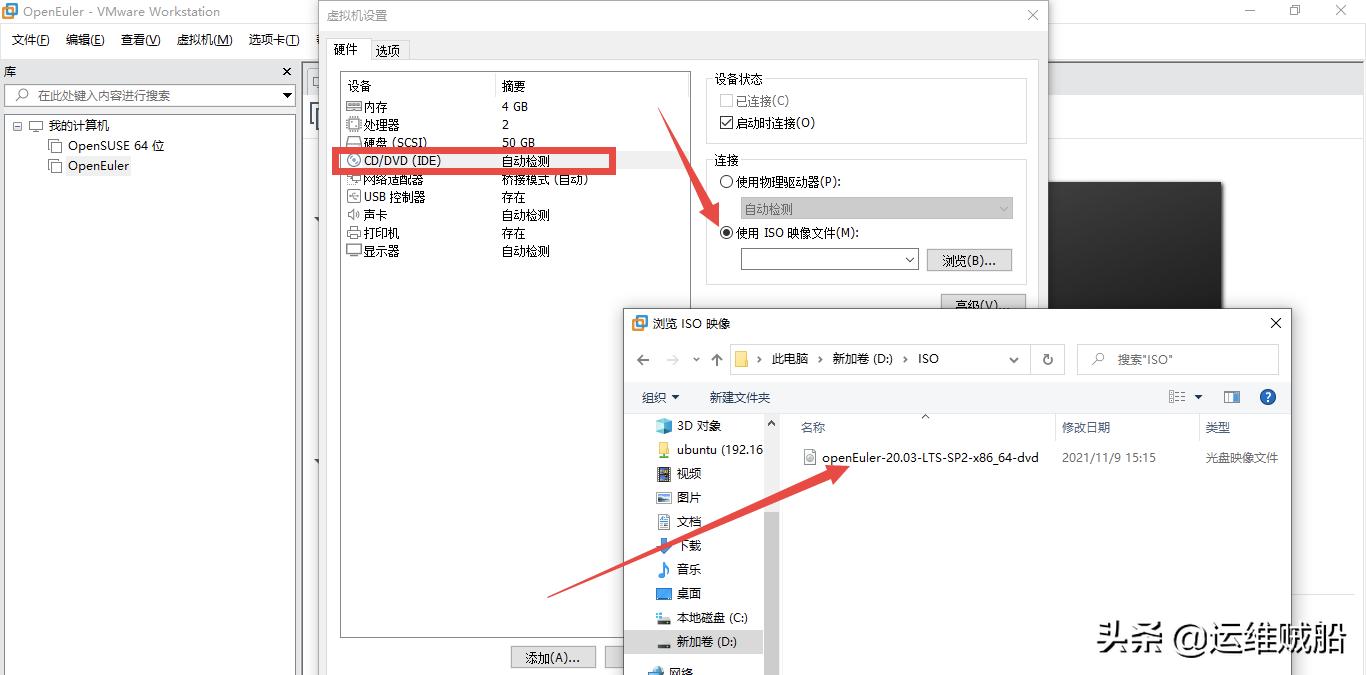Check the 已连接 checkbox

(x=726, y=100)
